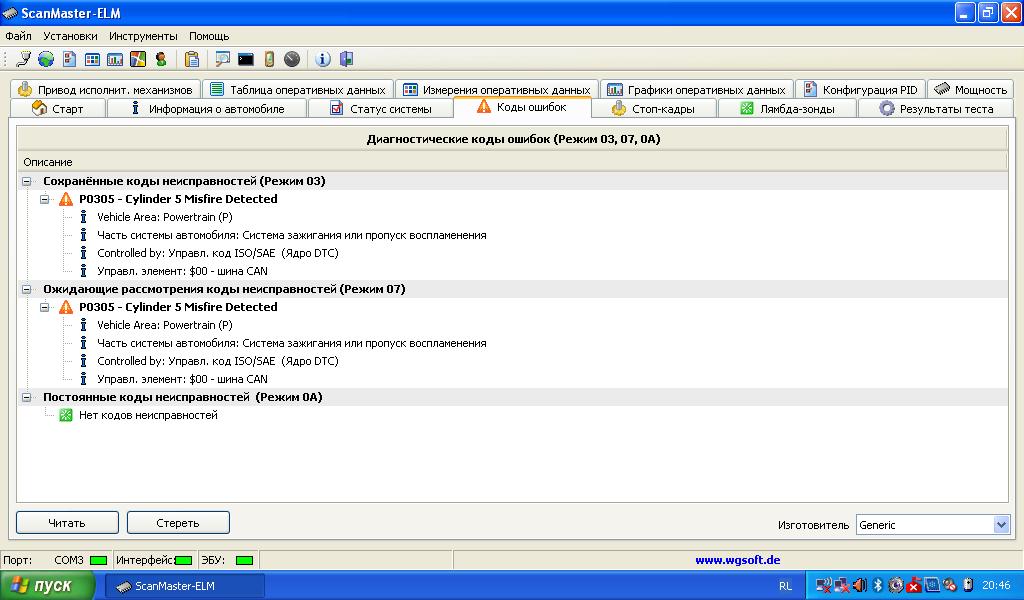
Task: Click the bar graph toolbar icon
Action: click(x=115, y=59)
